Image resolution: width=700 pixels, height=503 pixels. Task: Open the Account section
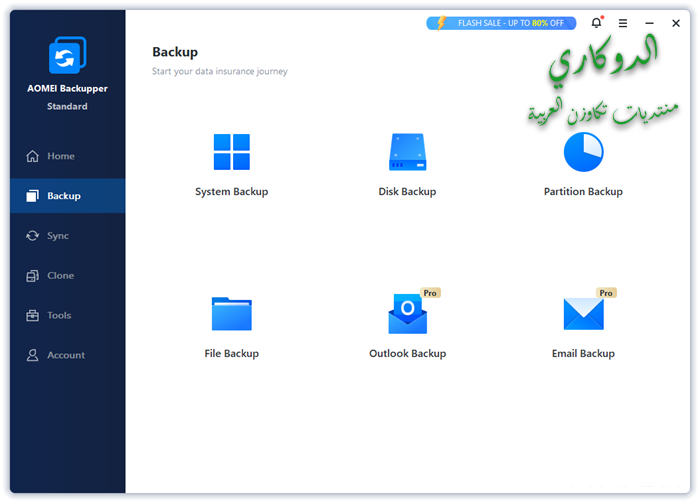(x=67, y=355)
